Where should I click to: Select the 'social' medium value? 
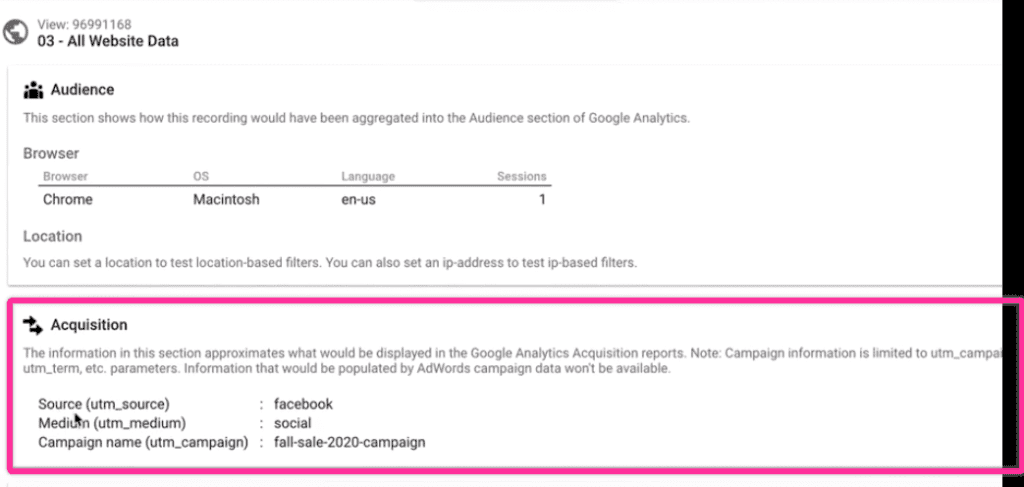(x=293, y=423)
